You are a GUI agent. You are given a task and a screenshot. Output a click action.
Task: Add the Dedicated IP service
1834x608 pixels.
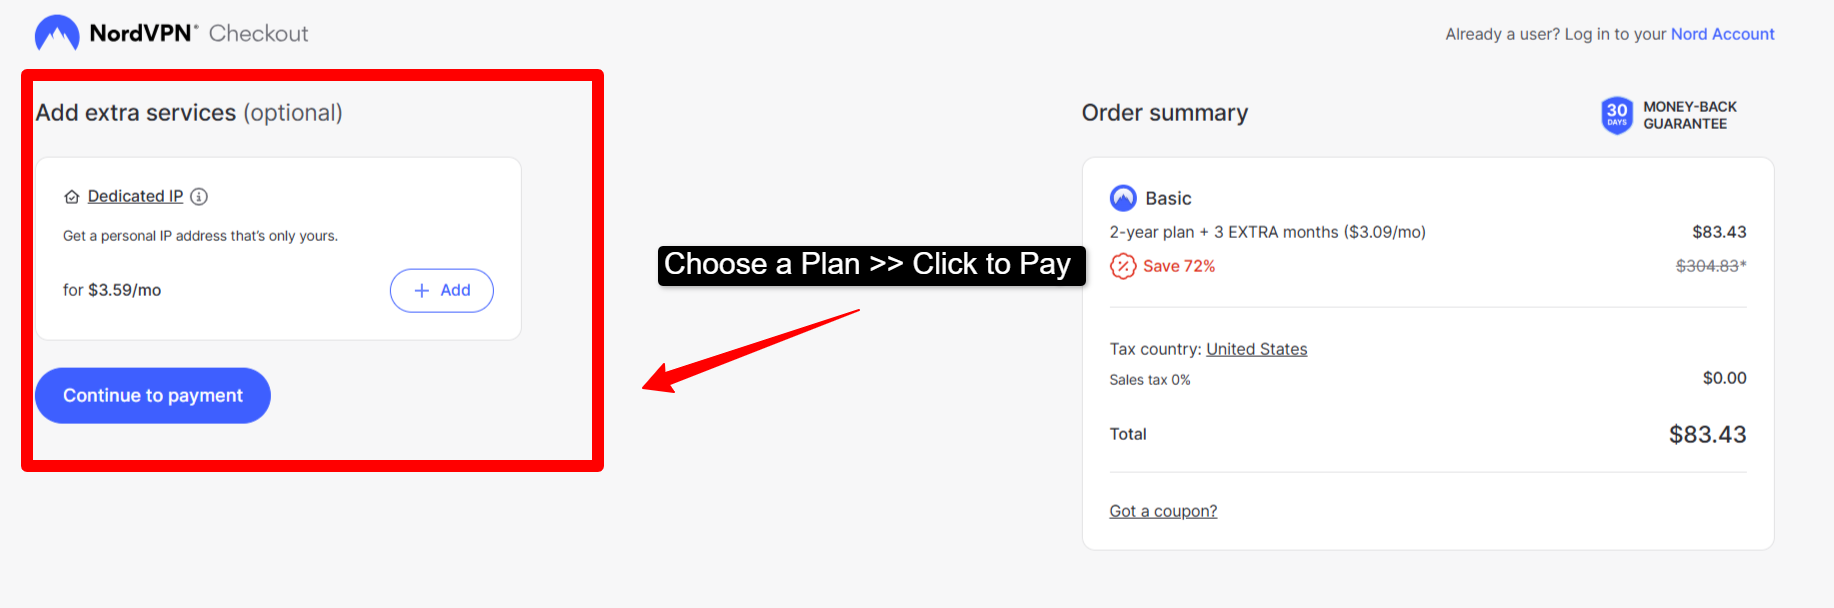(x=441, y=290)
